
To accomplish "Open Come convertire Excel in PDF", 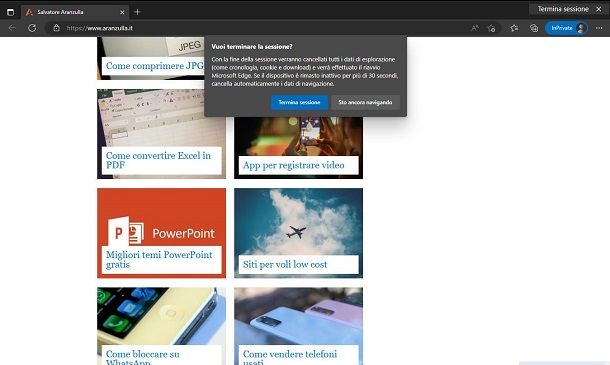I will pos(158,160).
